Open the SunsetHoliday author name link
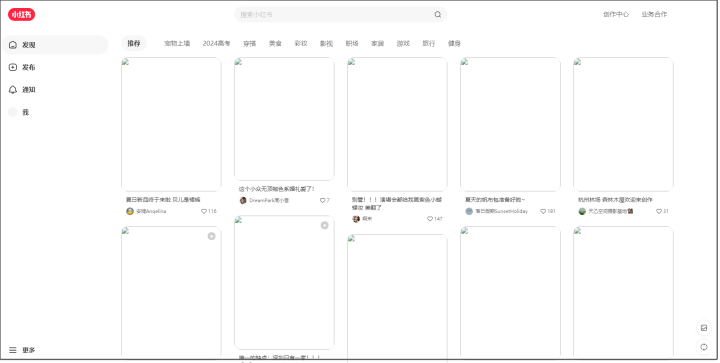The image size is (720, 363). [501, 212]
